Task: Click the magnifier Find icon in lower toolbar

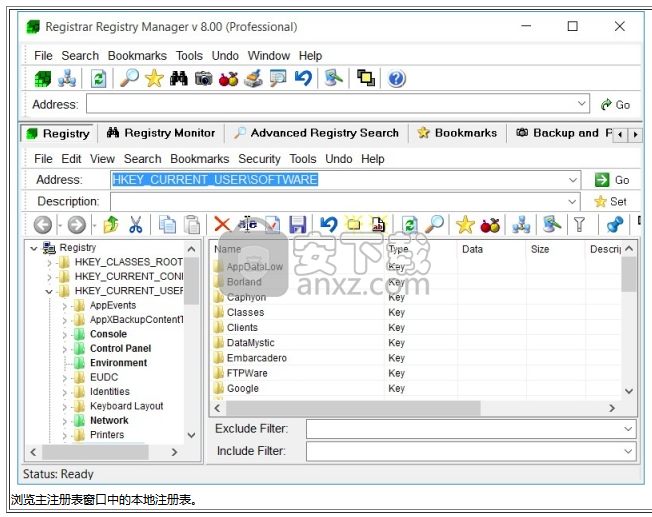Action: tap(435, 225)
